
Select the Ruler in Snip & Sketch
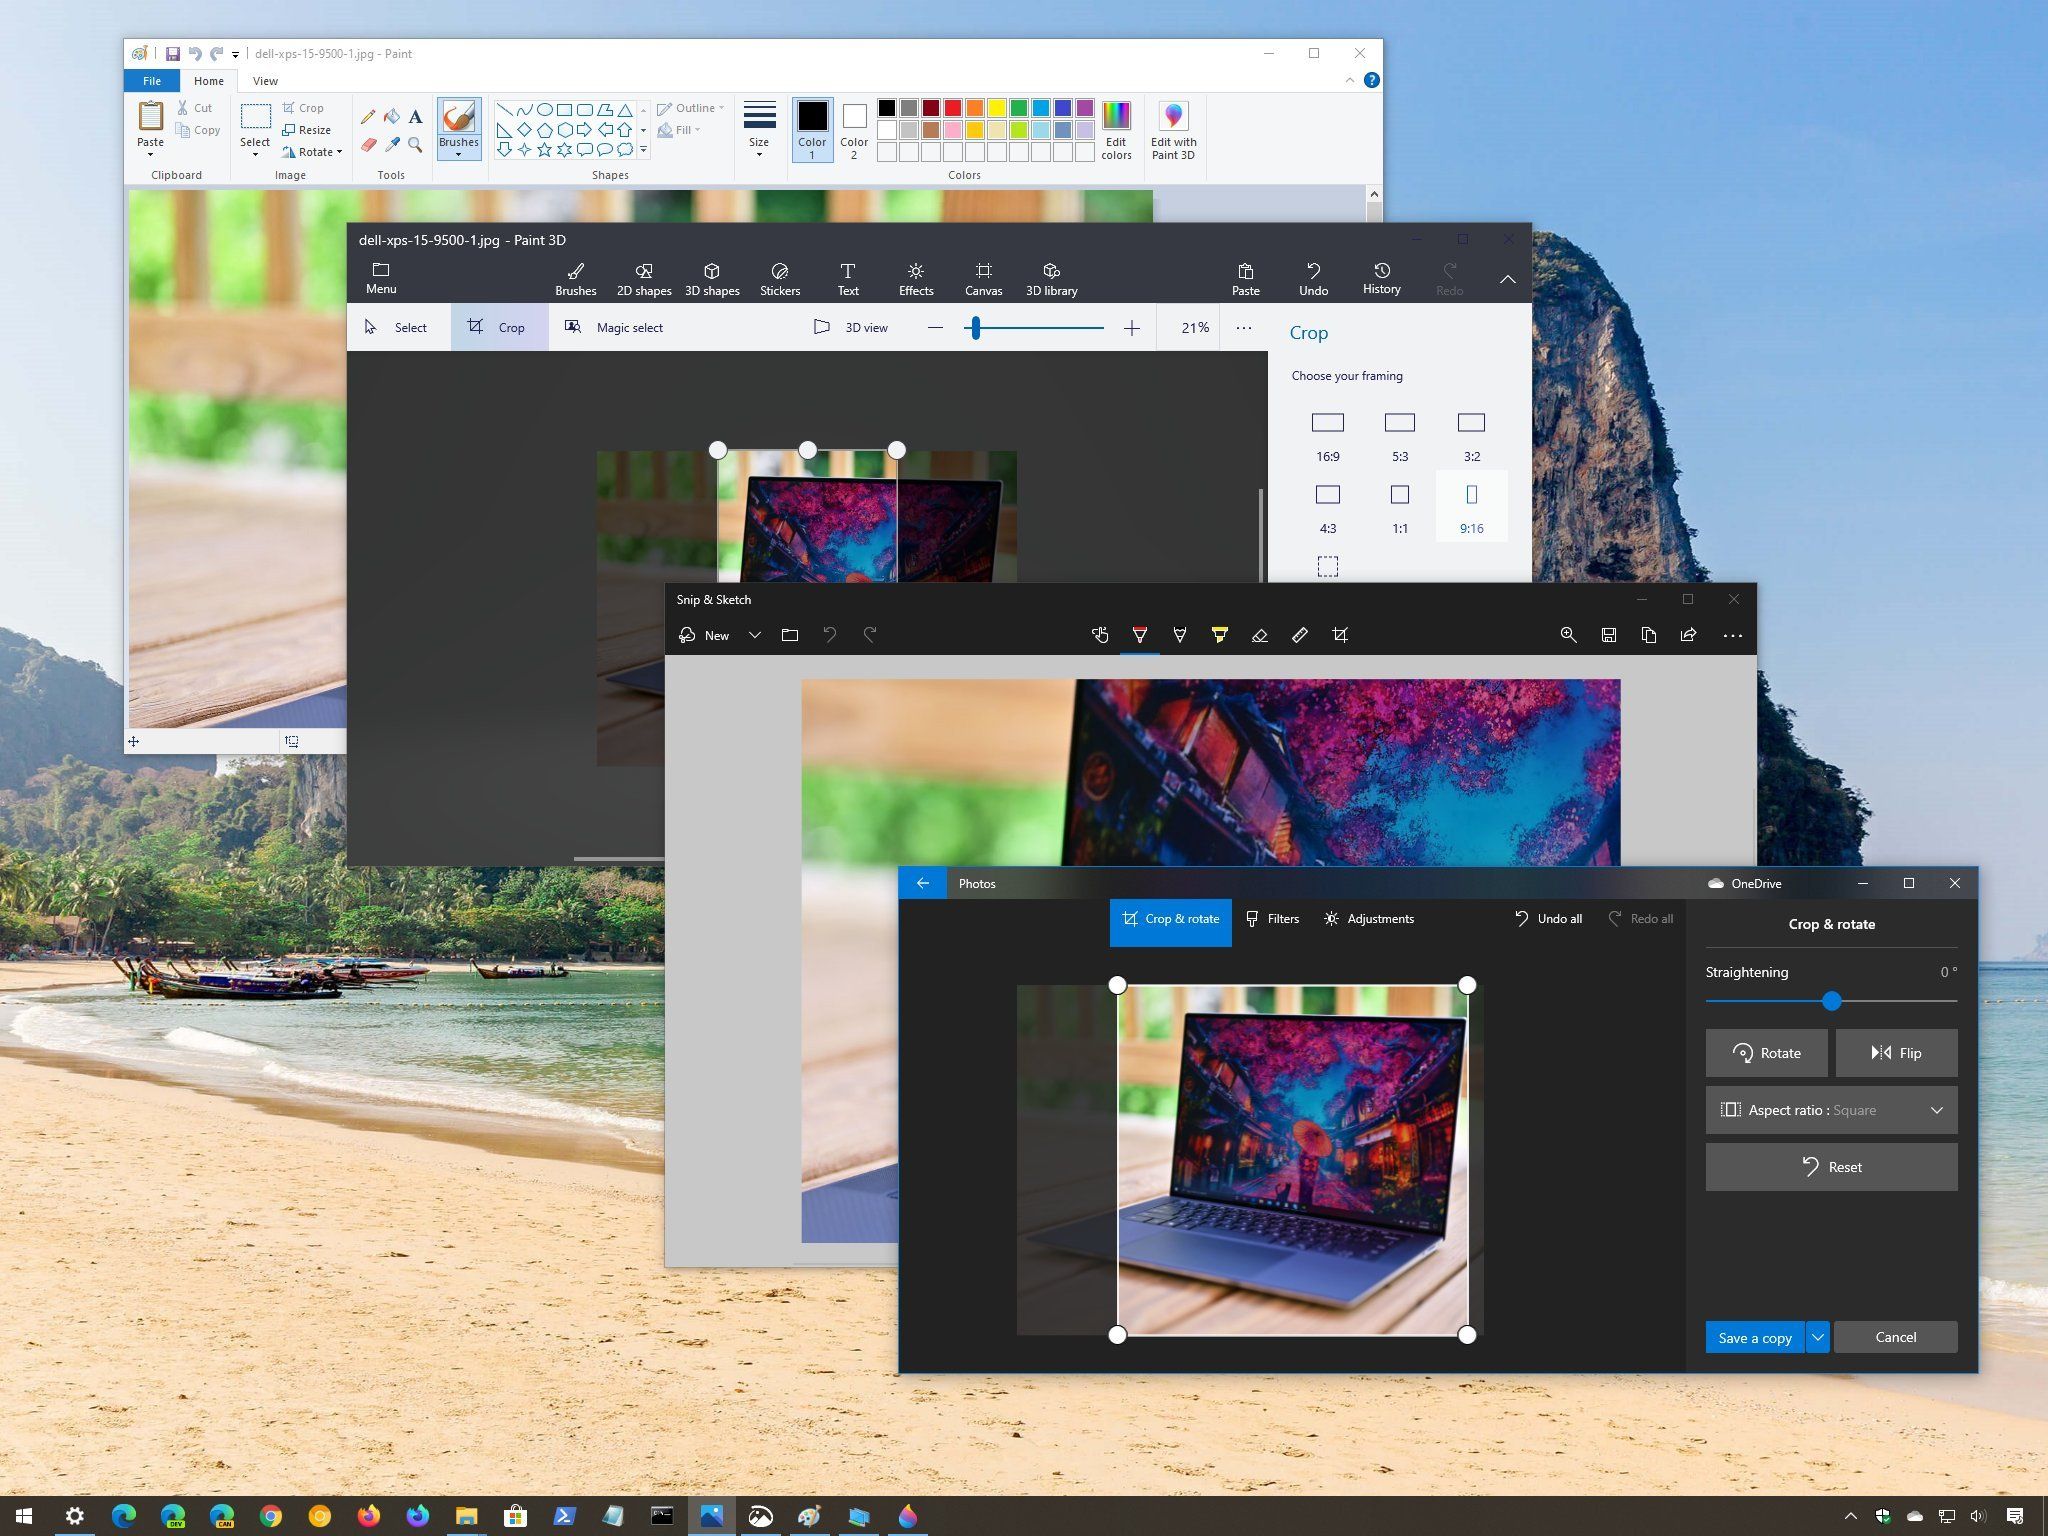click(x=1300, y=635)
